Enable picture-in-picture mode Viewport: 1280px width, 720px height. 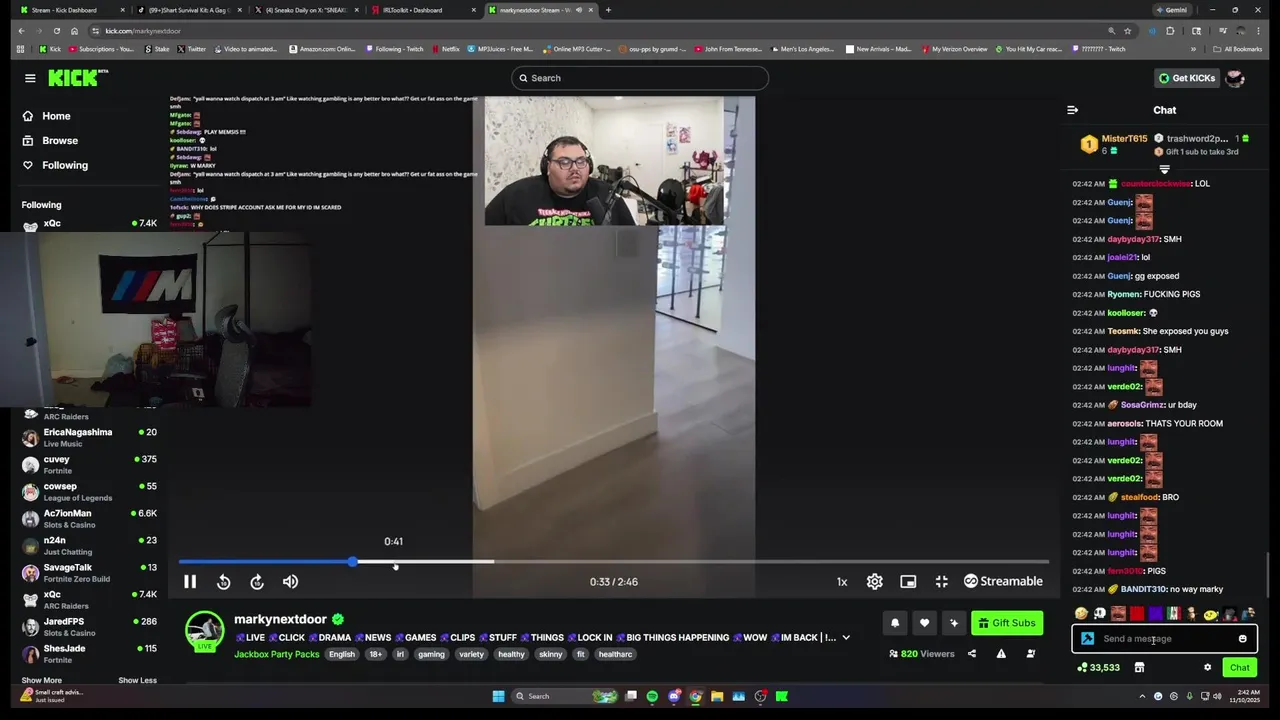(x=908, y=581)
